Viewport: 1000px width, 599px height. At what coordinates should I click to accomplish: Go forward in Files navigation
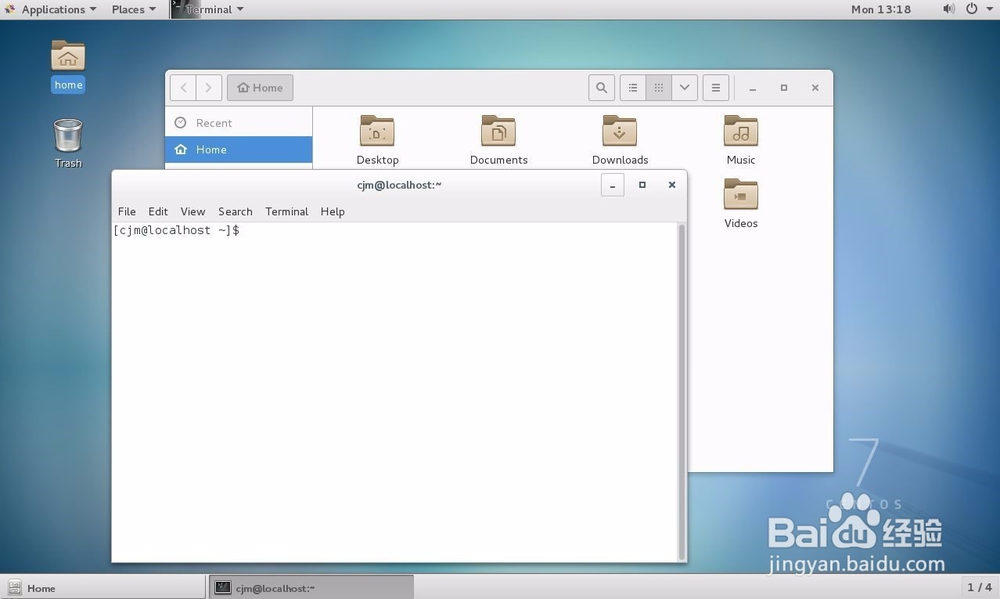click(x=209, y=87)
